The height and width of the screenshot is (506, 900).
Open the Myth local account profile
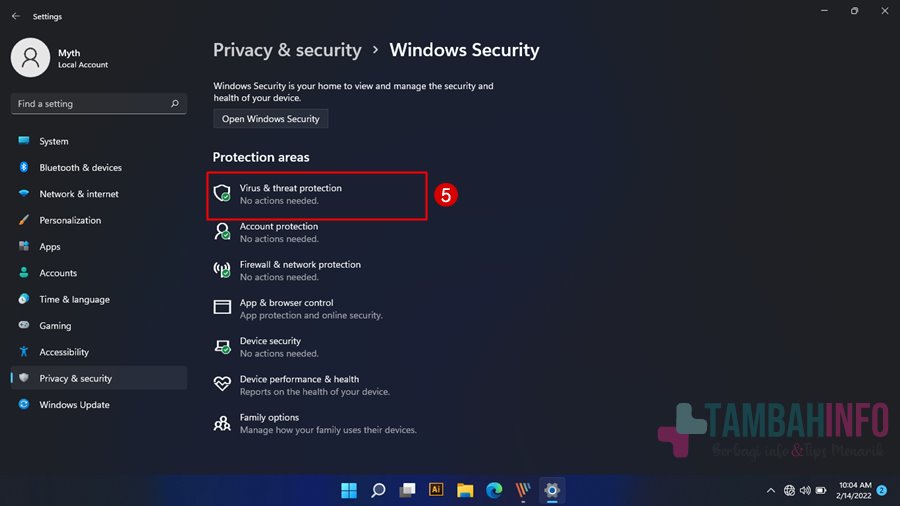pyautogui.click(x=60, y=58)
